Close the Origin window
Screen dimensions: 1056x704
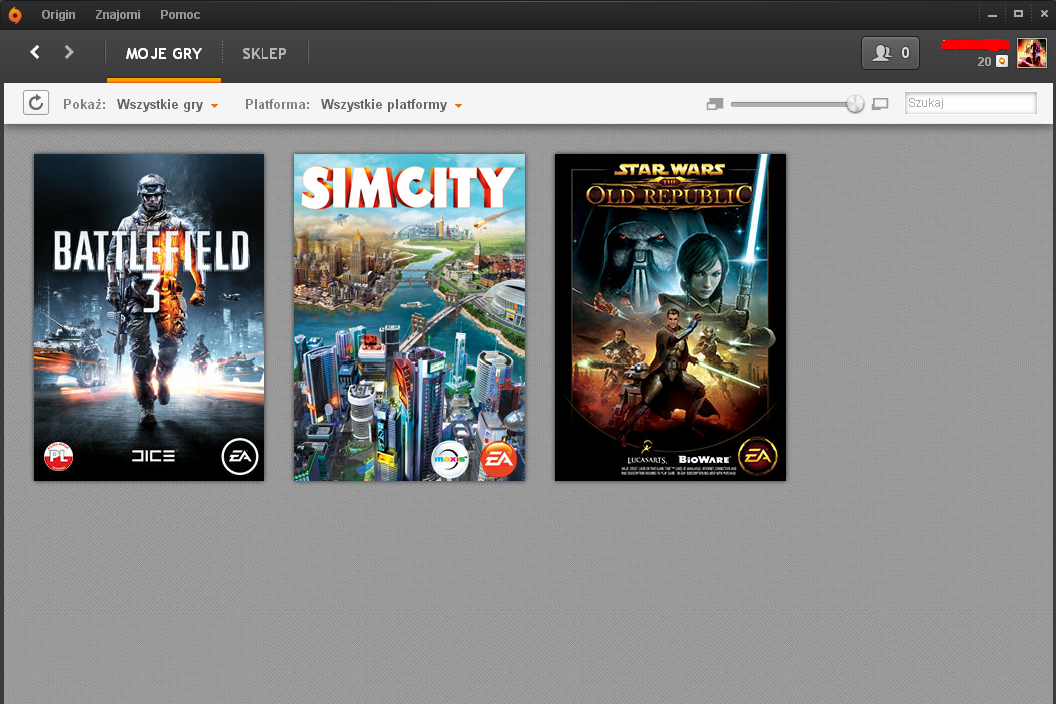[x=1044, y=13]
